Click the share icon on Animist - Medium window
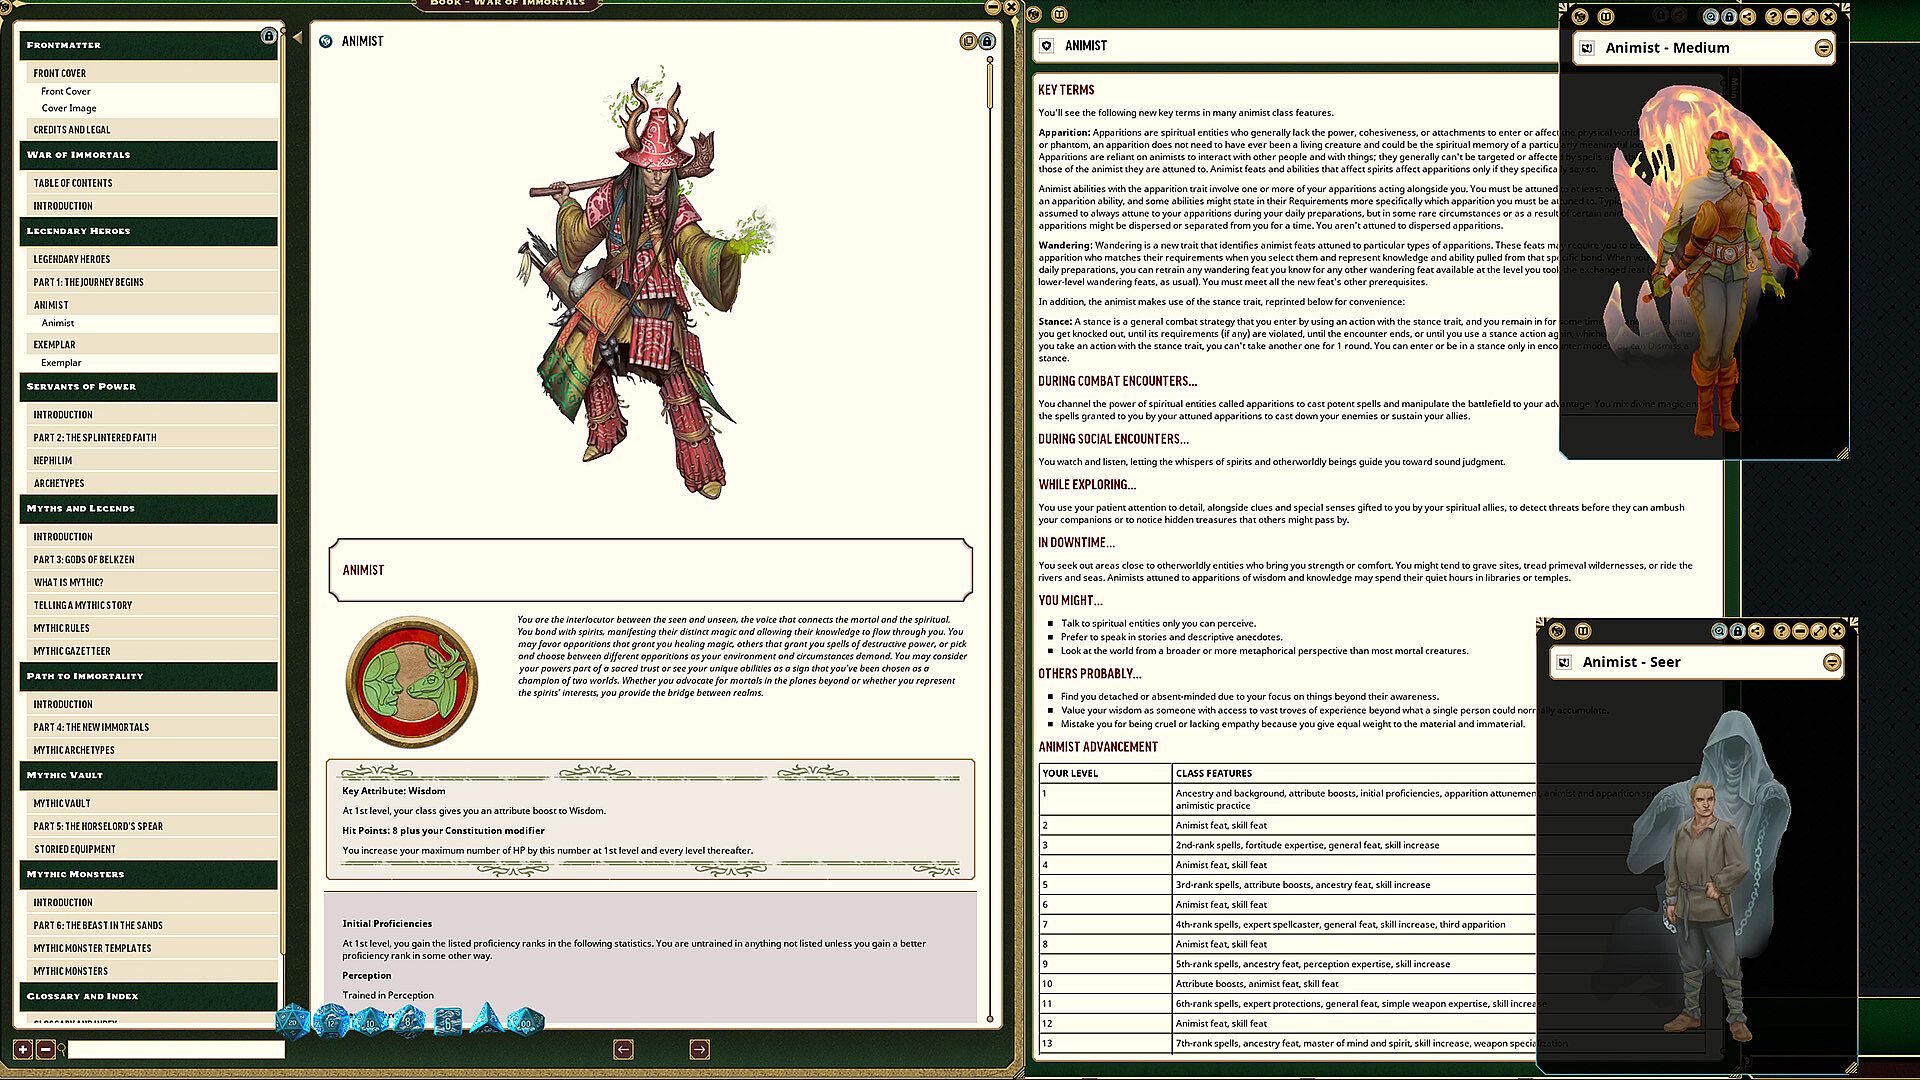 (x=1747, y=16)
